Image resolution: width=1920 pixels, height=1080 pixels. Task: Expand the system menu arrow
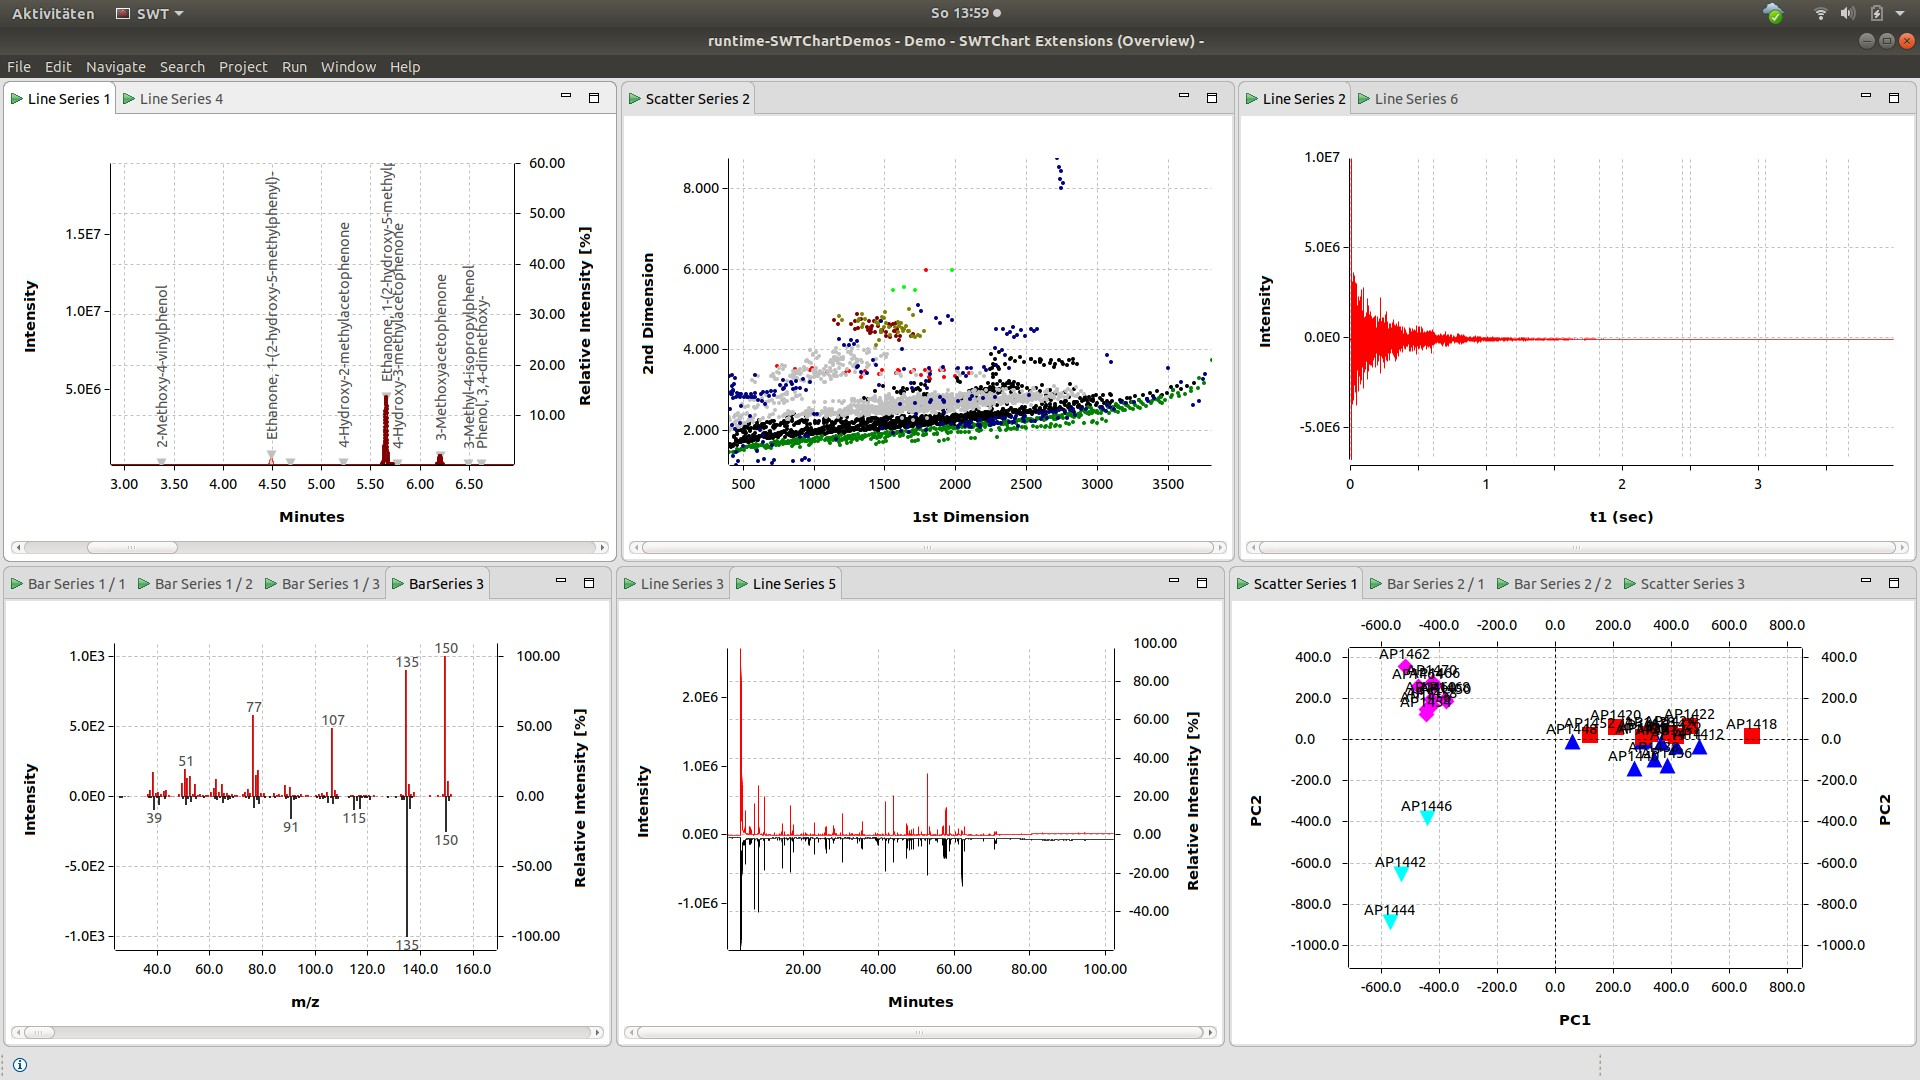1900,14
